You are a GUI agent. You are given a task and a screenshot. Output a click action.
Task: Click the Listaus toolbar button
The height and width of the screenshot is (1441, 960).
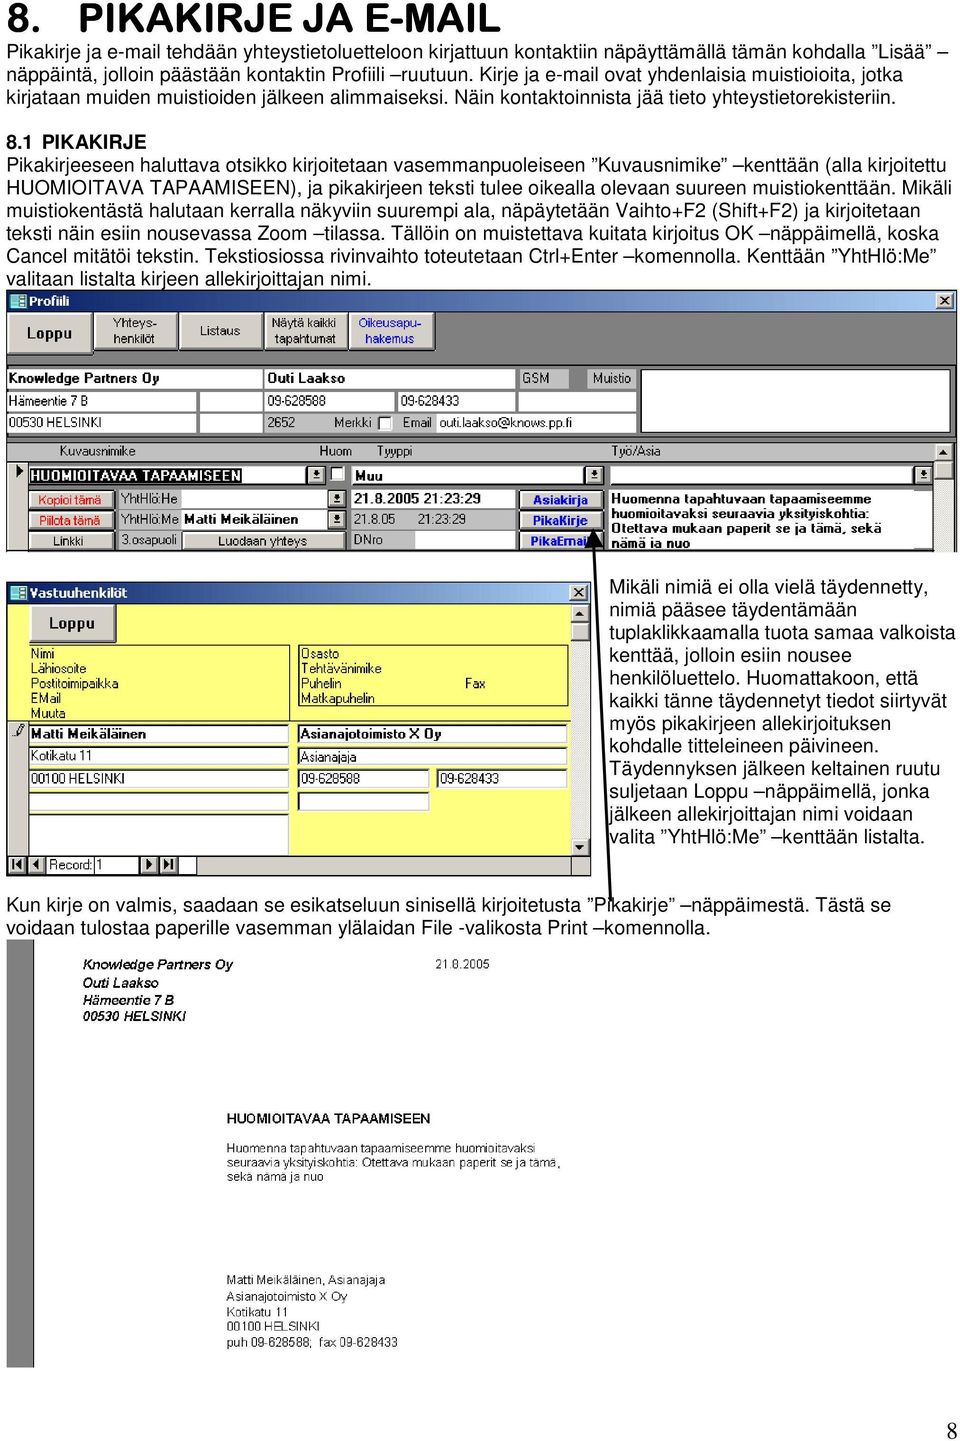220,331
